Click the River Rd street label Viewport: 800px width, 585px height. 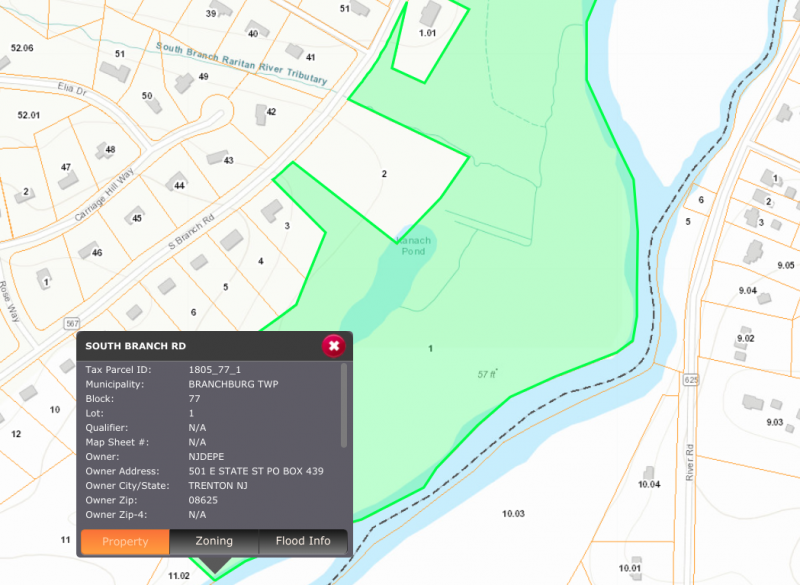(x=689, y=462)
